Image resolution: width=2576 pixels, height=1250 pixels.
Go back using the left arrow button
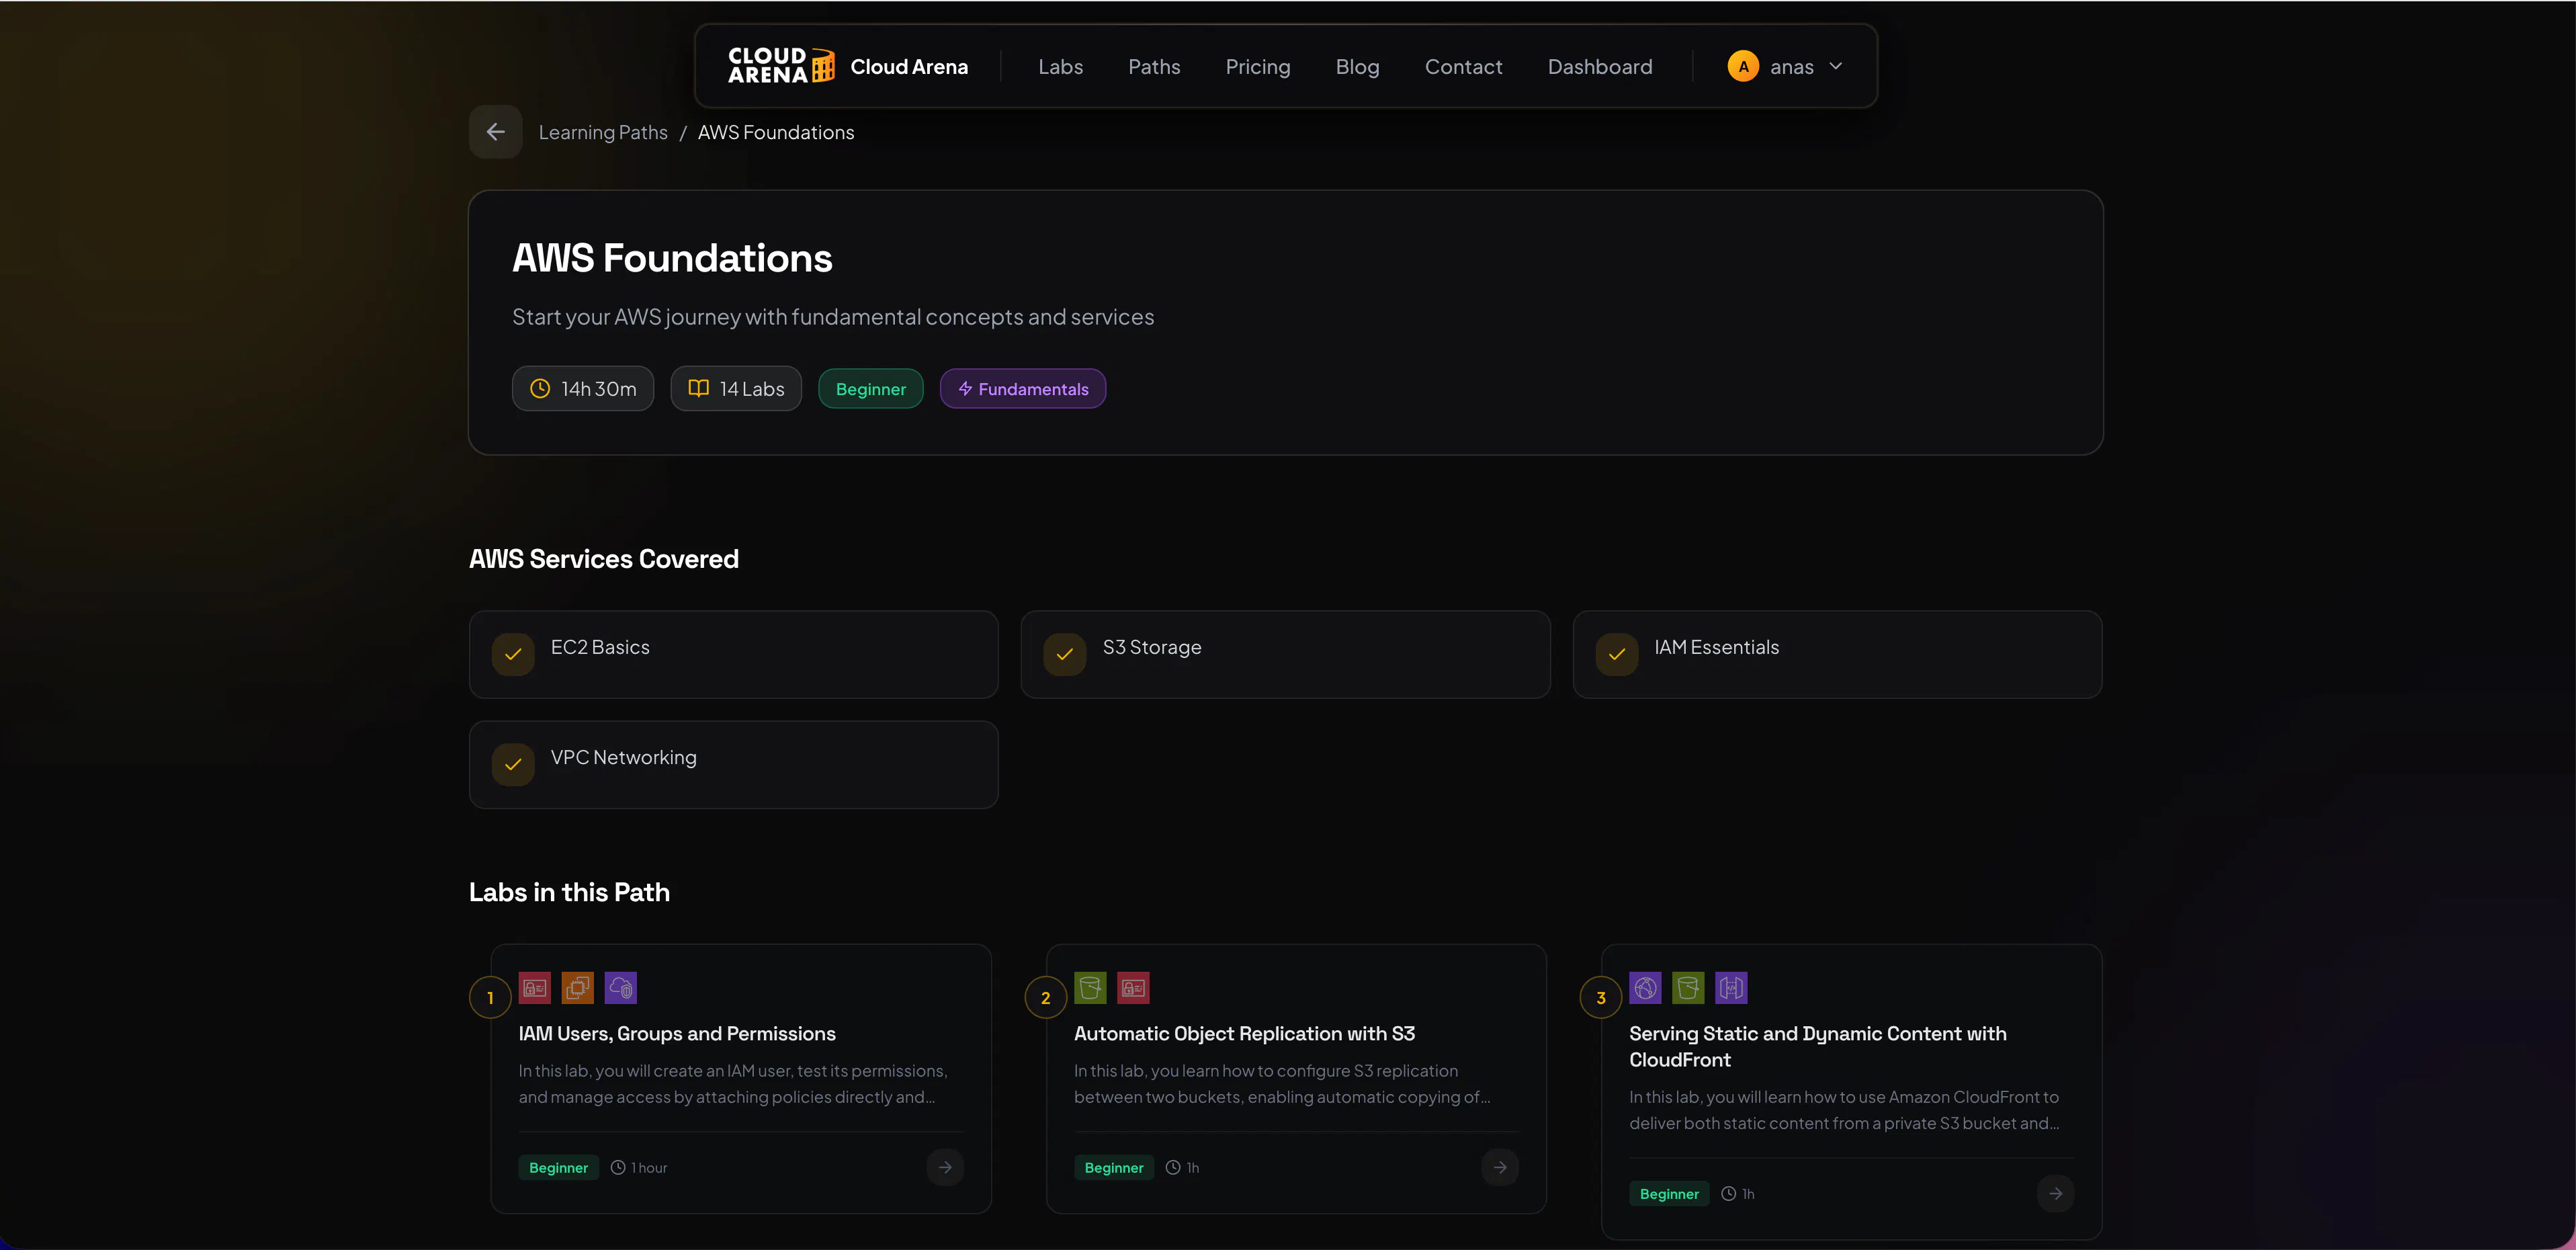[x=496, y=132]
